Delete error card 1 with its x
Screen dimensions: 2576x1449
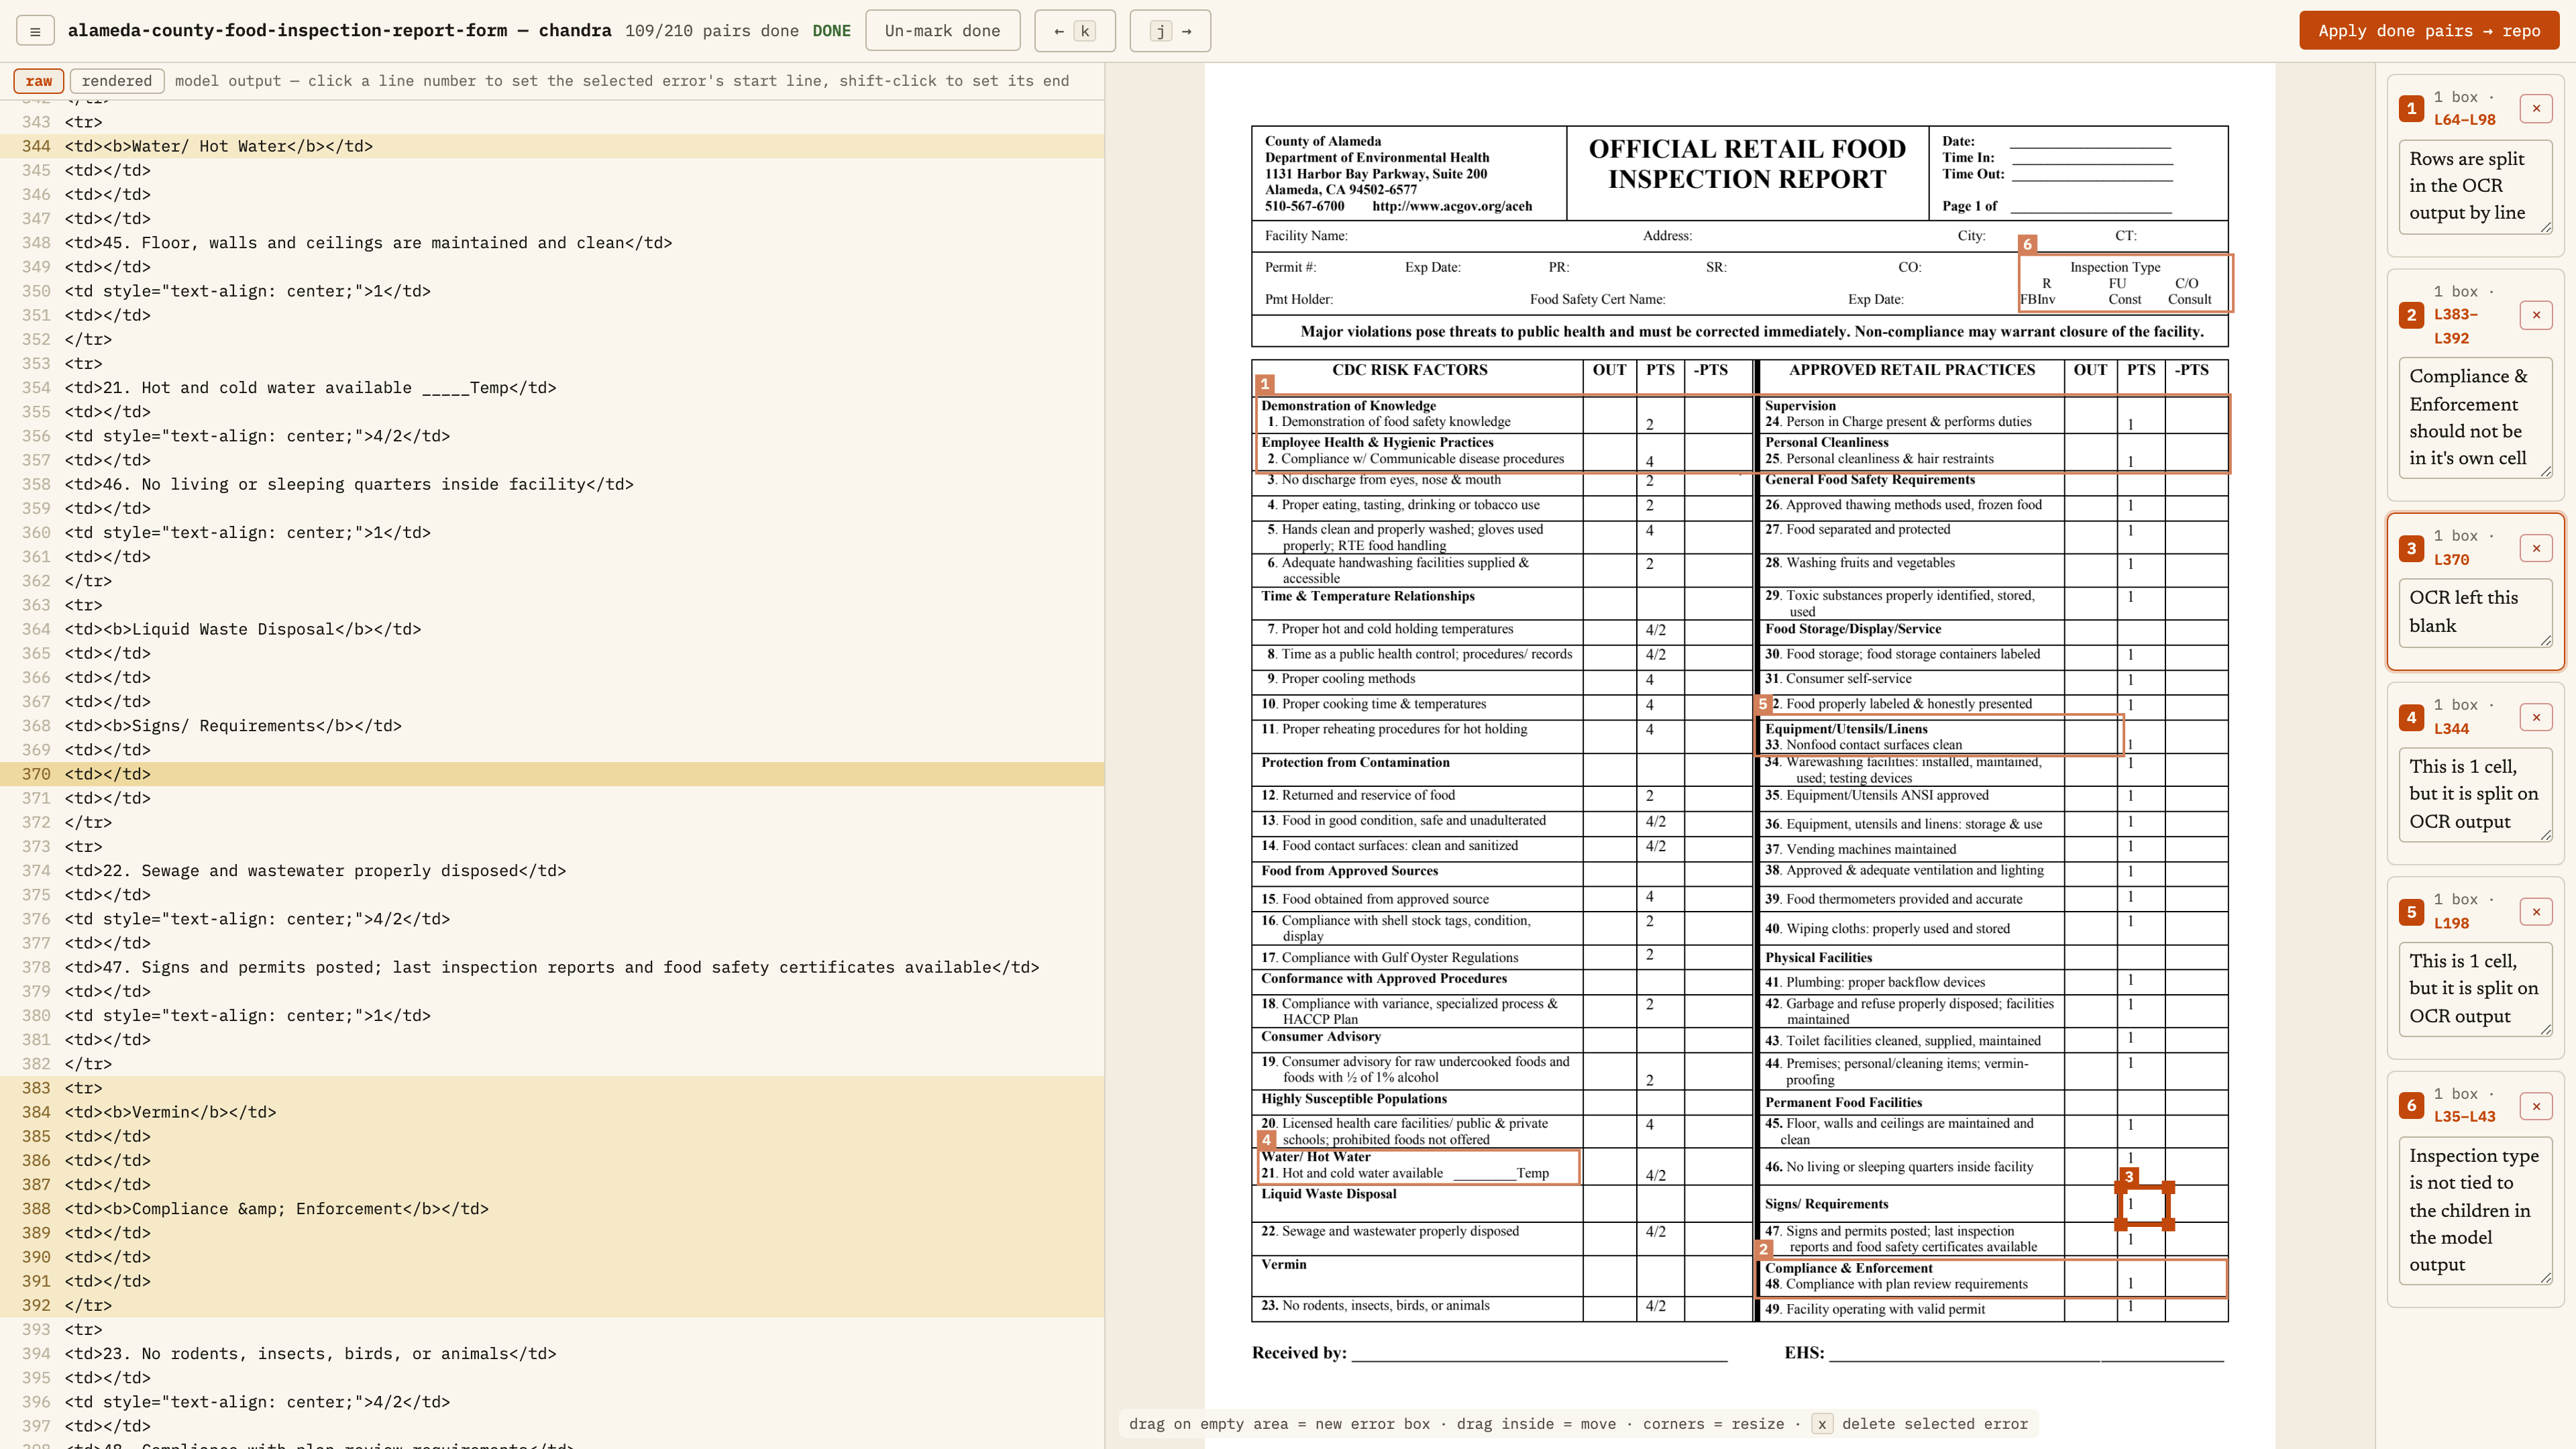click(2536, 108)
